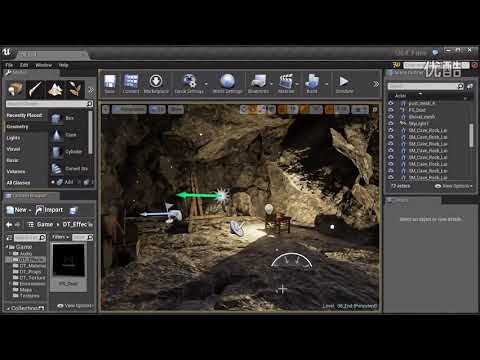Viewport: 480px width, 360px height.
Task: Toggle visibility of SkyLight1 actor
Action: point(391,123)
